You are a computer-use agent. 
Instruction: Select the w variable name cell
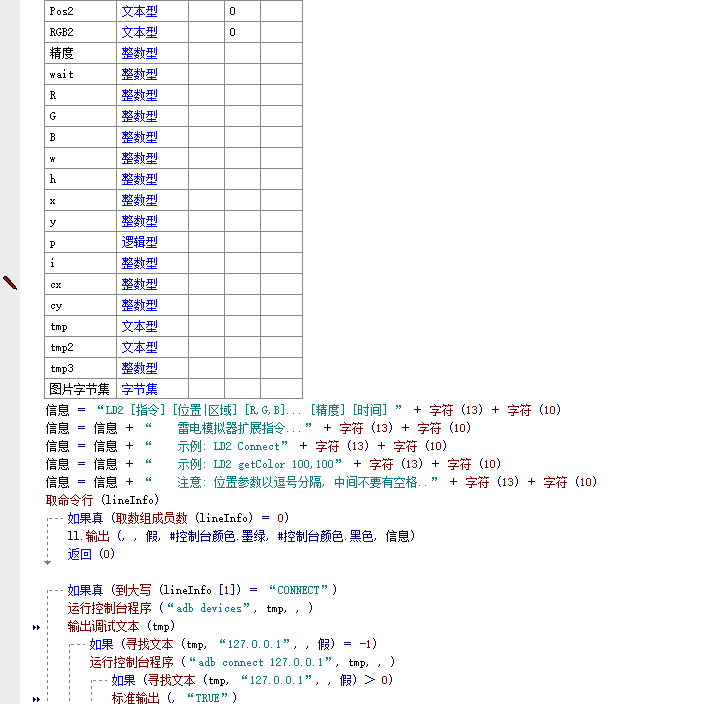pos(80,158)
